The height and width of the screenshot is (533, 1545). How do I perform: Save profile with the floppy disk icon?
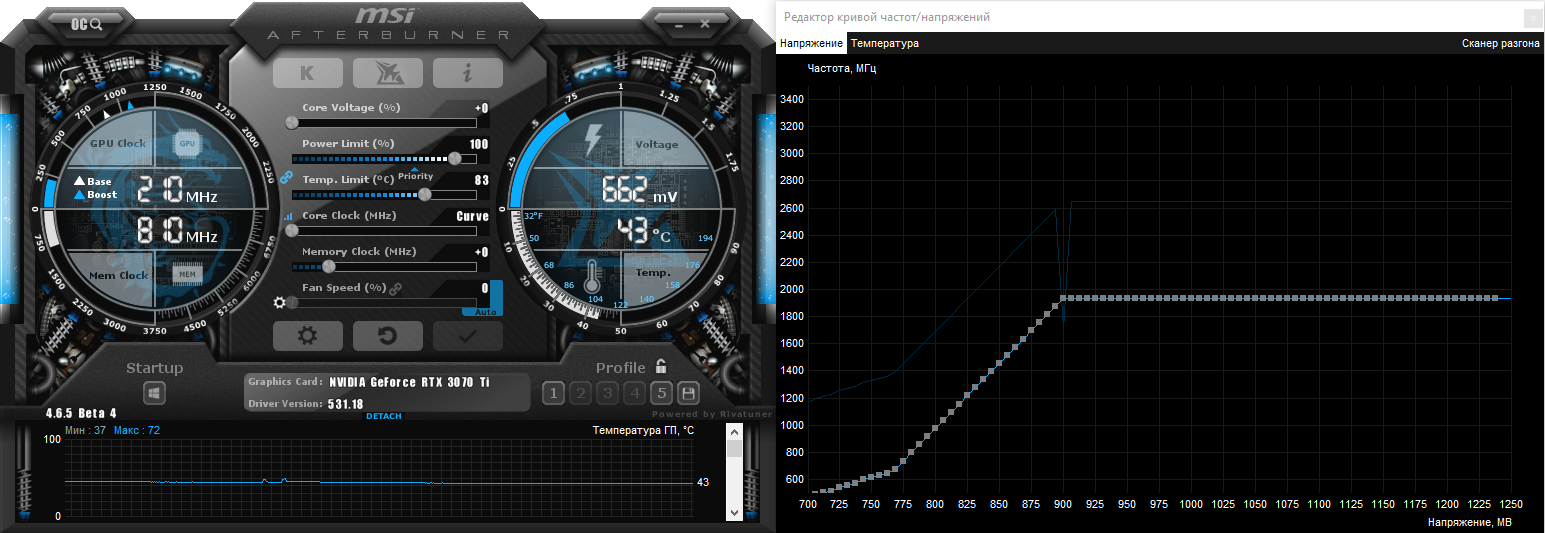[688, 393]
